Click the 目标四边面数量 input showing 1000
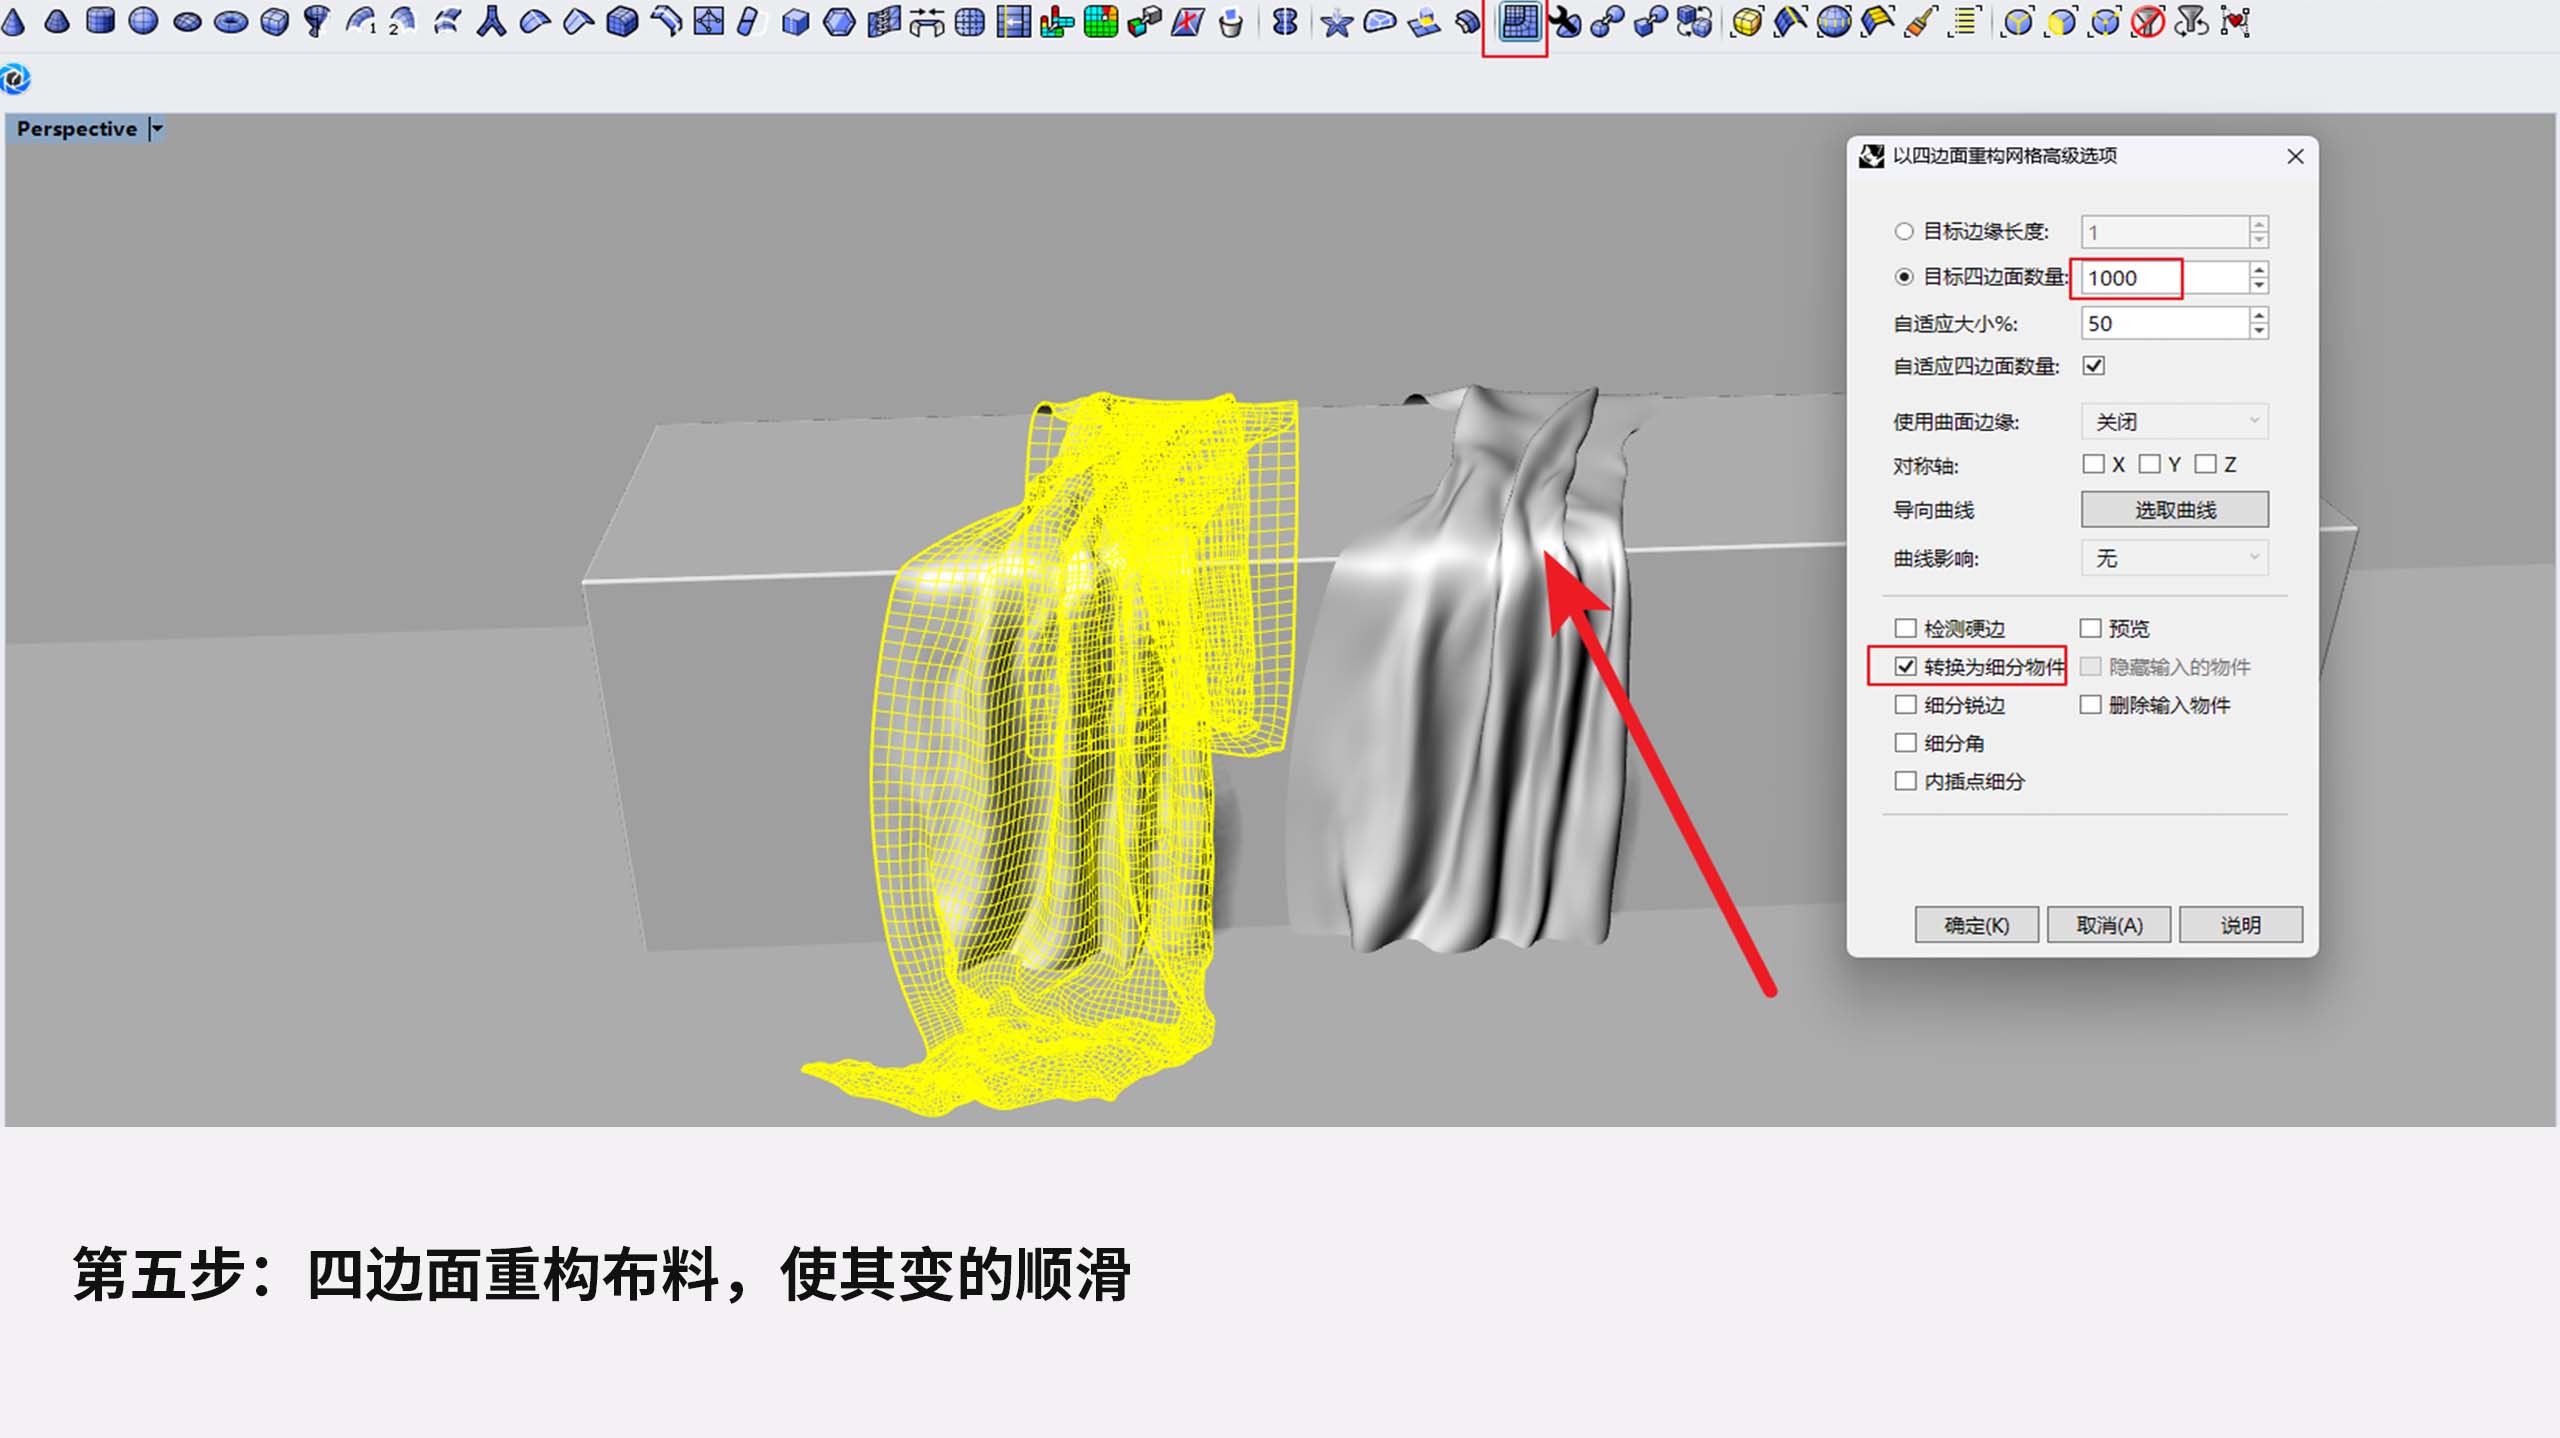Image resolution: width=2560 pixels, height=1438 pixels. pyautogui.click(x=2127, y=278)
